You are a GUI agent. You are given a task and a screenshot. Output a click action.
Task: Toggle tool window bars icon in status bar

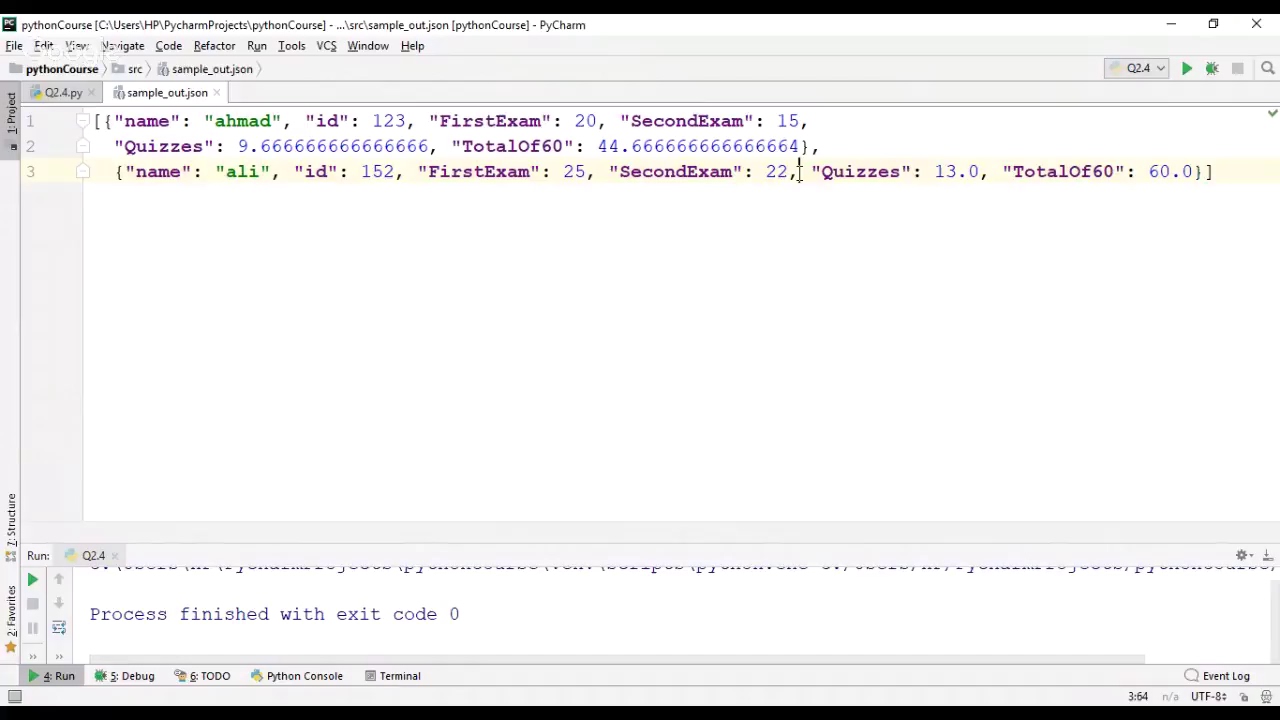coord(14,697)
